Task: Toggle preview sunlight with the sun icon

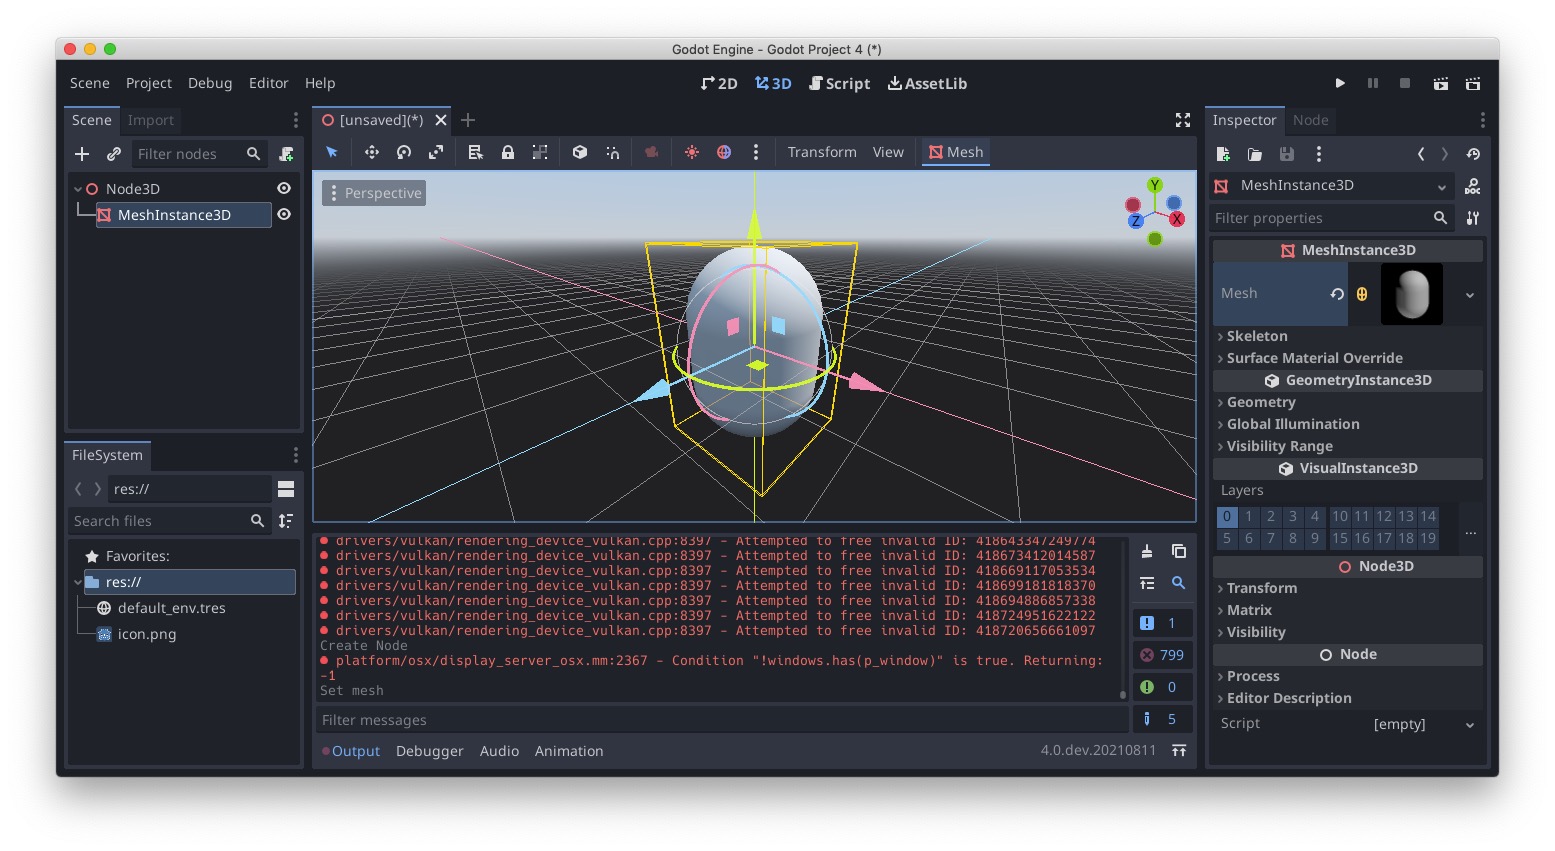Action: [x=691, y=152]
